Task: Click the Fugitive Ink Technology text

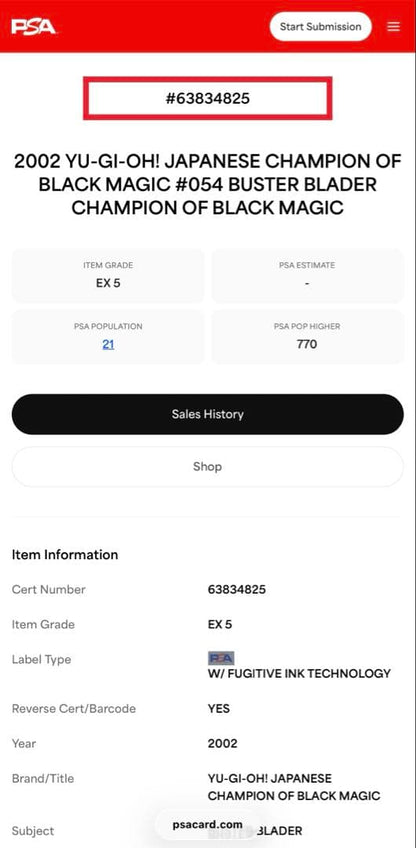Action: pyautogui.click(x=299, y=673)
